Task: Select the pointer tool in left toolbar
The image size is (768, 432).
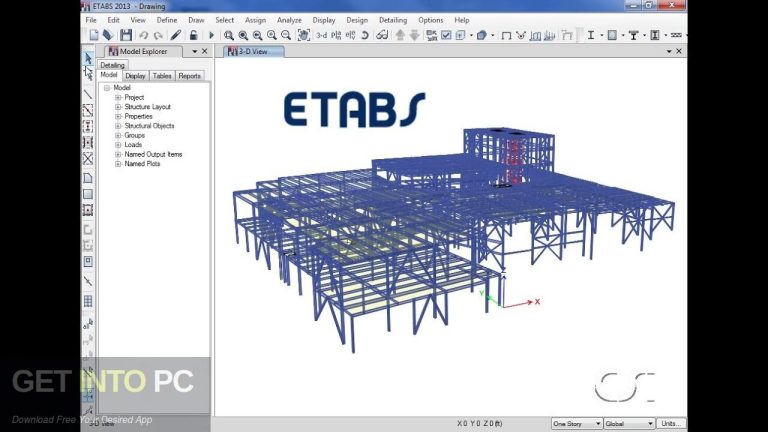Action: click(88, 58)
